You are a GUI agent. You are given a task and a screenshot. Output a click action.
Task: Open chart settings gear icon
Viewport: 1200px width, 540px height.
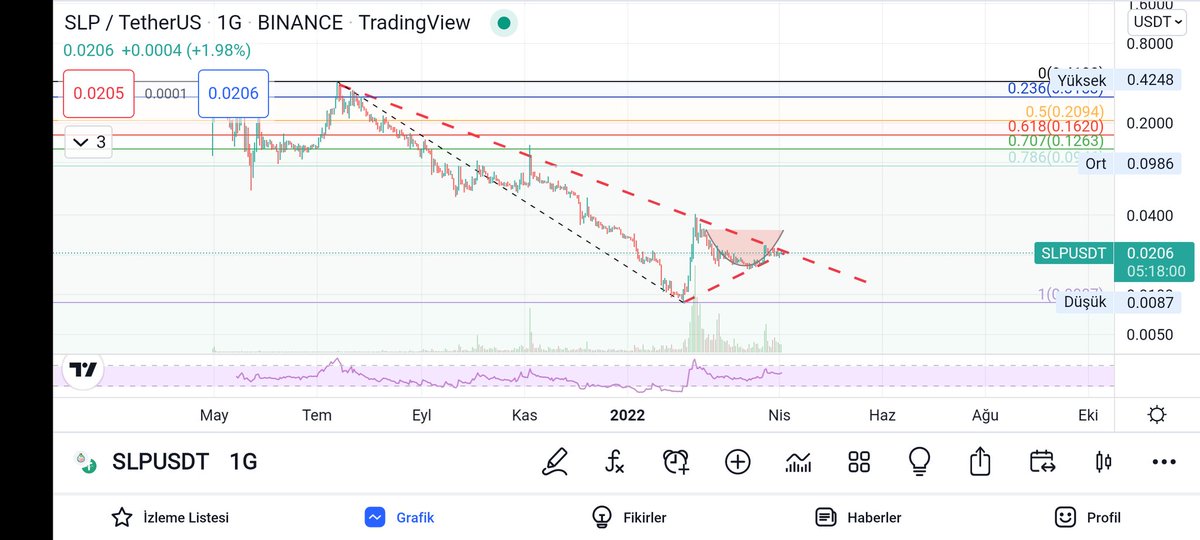point(1157,415)
